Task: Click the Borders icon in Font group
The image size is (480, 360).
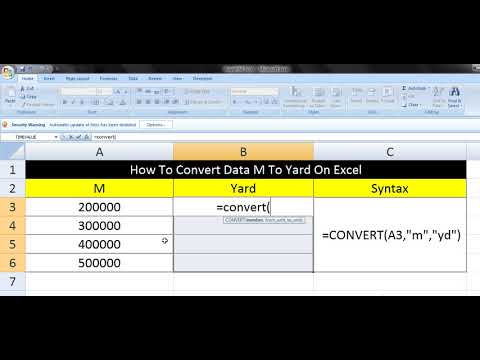Action: click(x=95, y=102)
